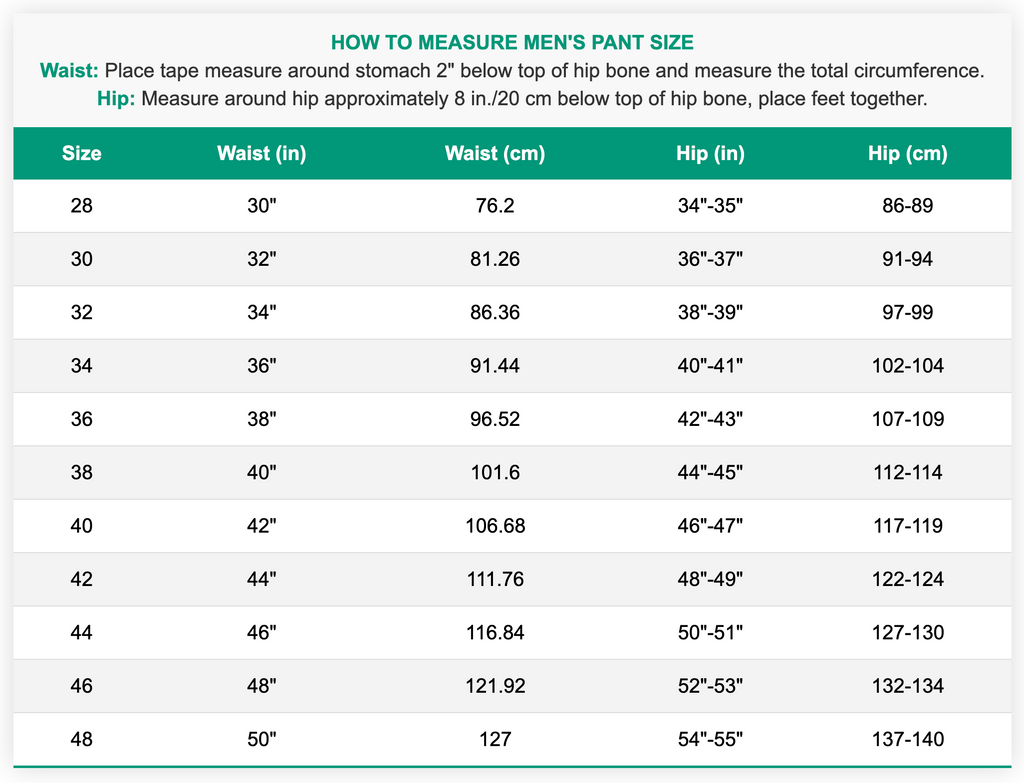Click the Waist (in) column header
1024x783 pixels.
coord(261,154)
